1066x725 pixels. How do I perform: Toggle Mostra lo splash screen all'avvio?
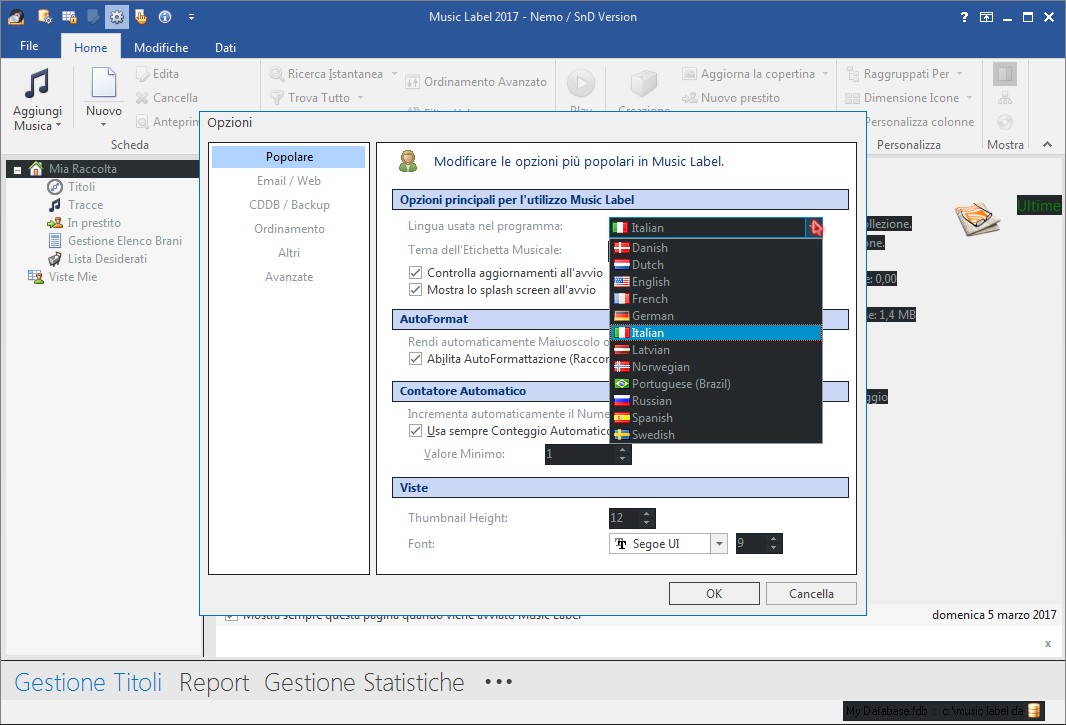click(x=415, y=290)
